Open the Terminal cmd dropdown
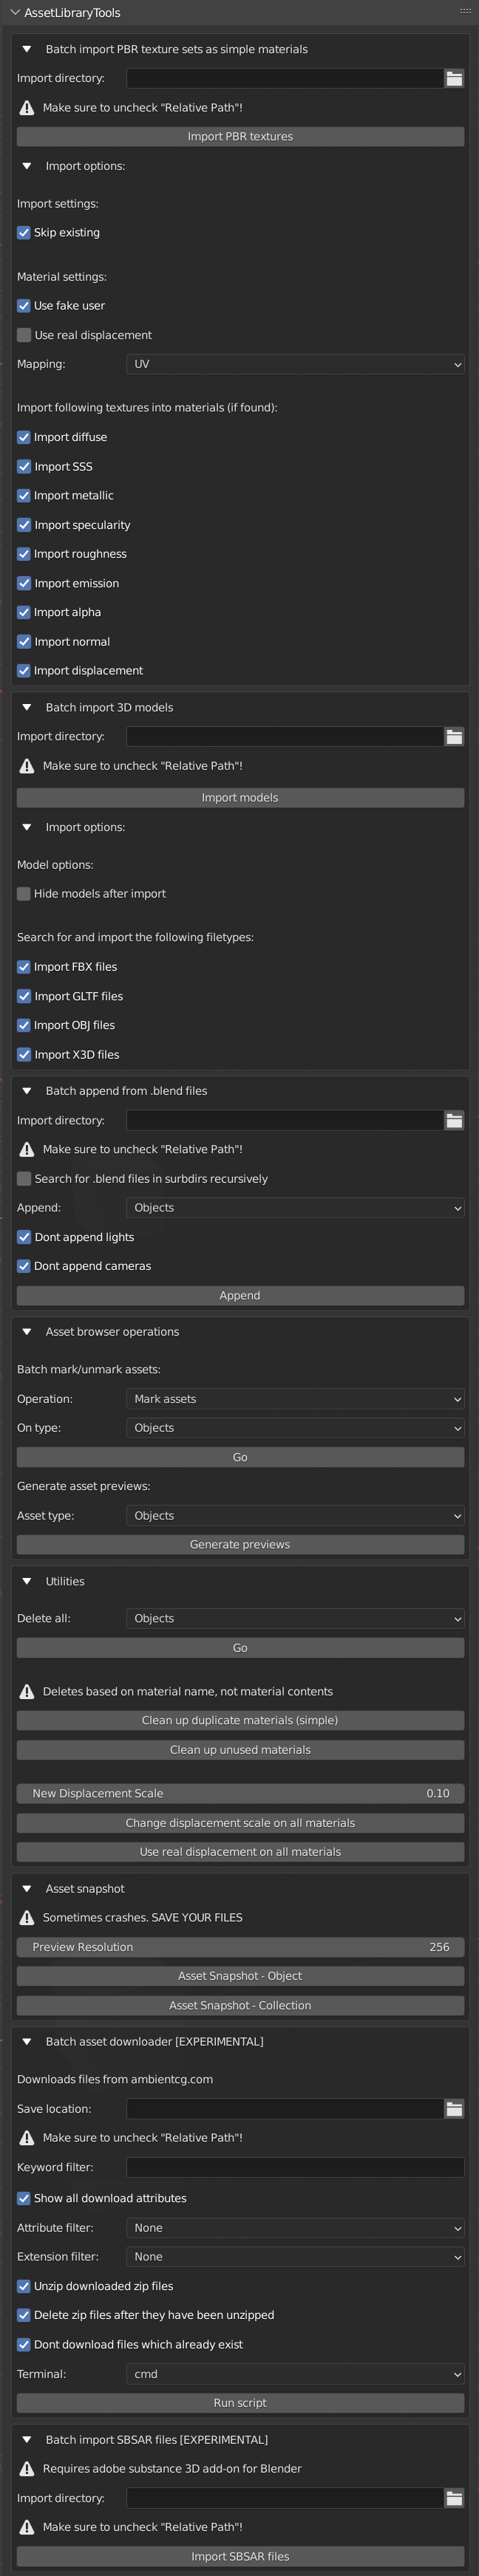The width and height of the screenshot is (479, 2576). coord(295,2373)
